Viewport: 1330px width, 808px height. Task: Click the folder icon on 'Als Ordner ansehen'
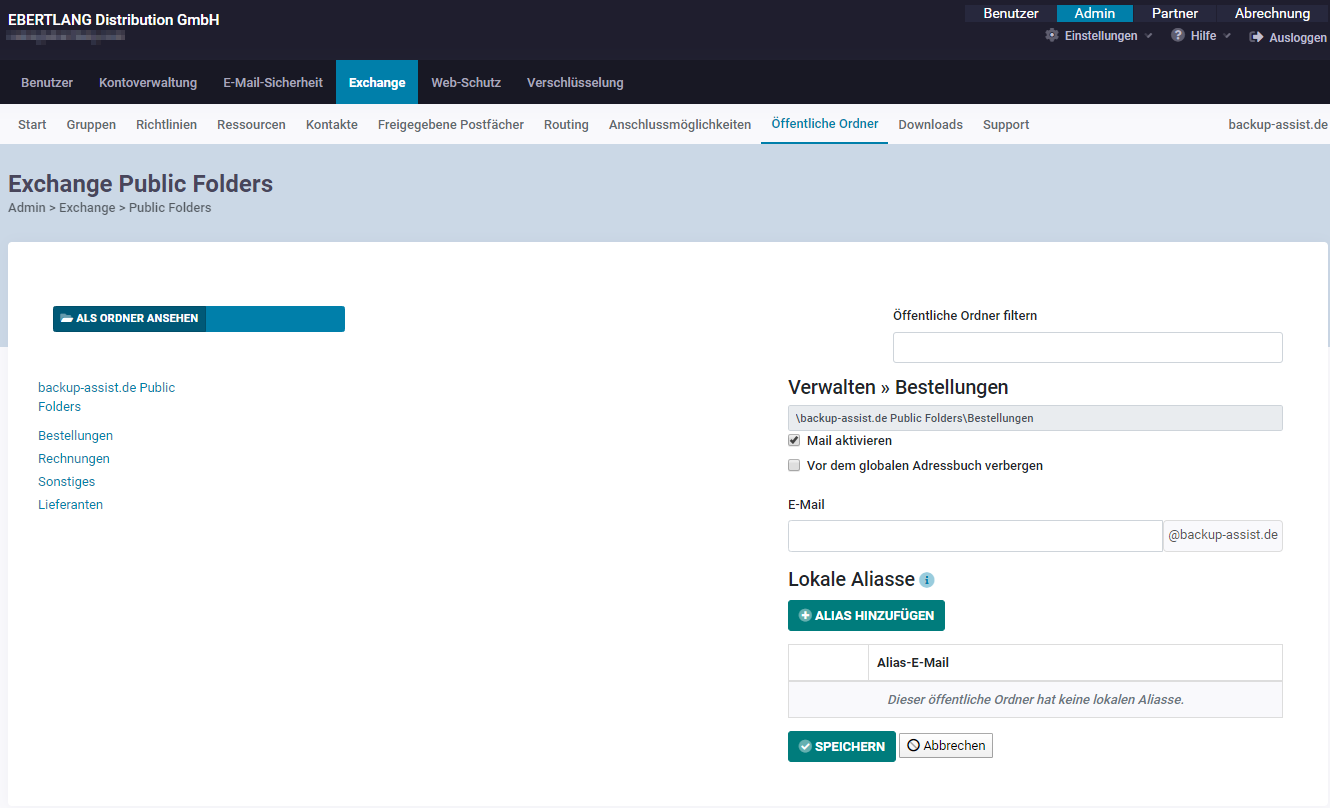tap(67, 319)
